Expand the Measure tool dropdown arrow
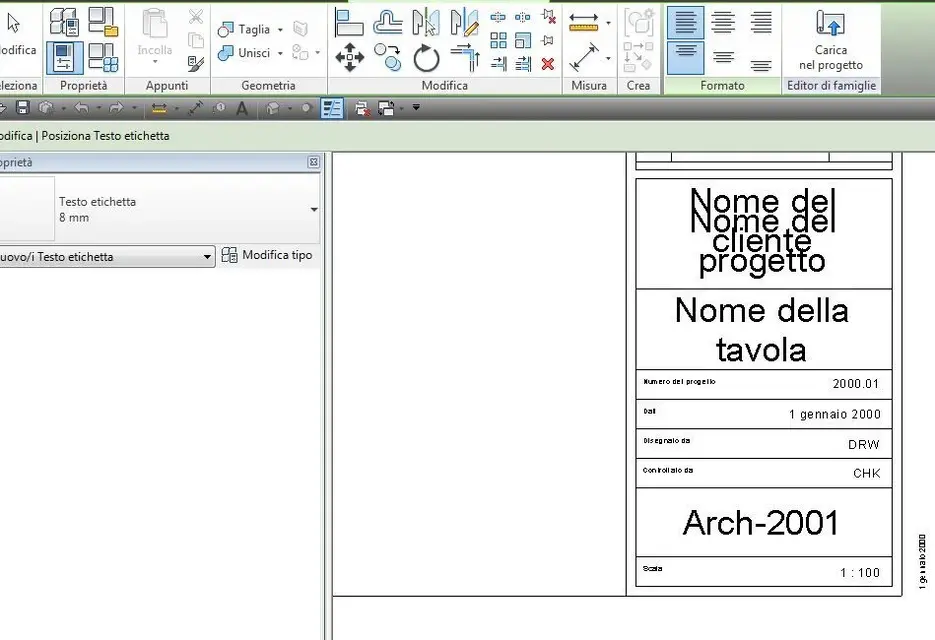 608,24
